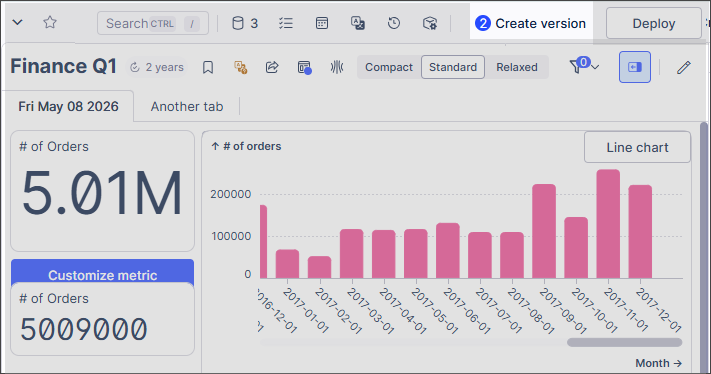Click the # of orders axis title
The image size is (711, 374).
246,146
